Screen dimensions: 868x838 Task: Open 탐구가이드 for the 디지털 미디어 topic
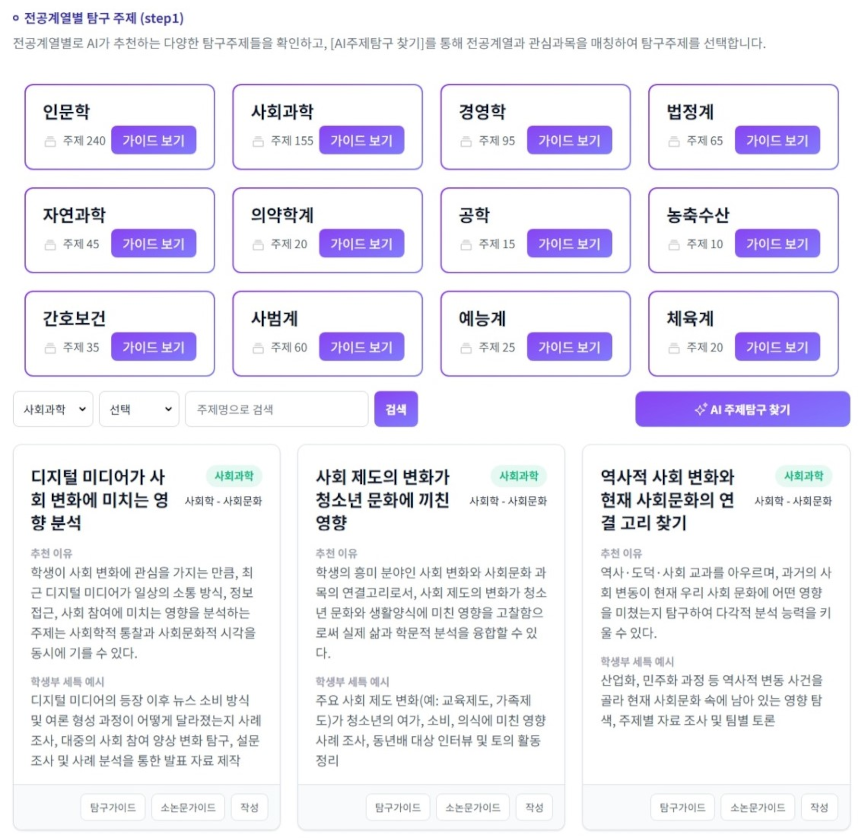click(113, 808)
